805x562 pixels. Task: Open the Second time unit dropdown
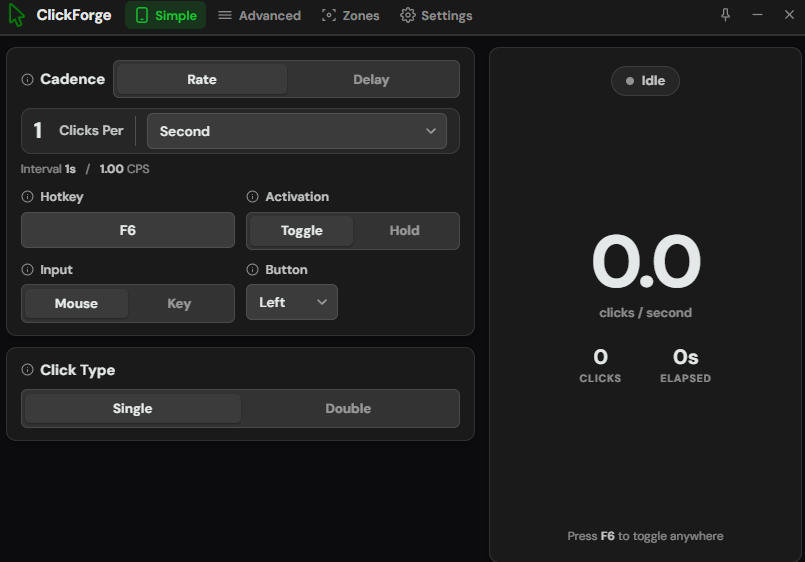point(297,131)
